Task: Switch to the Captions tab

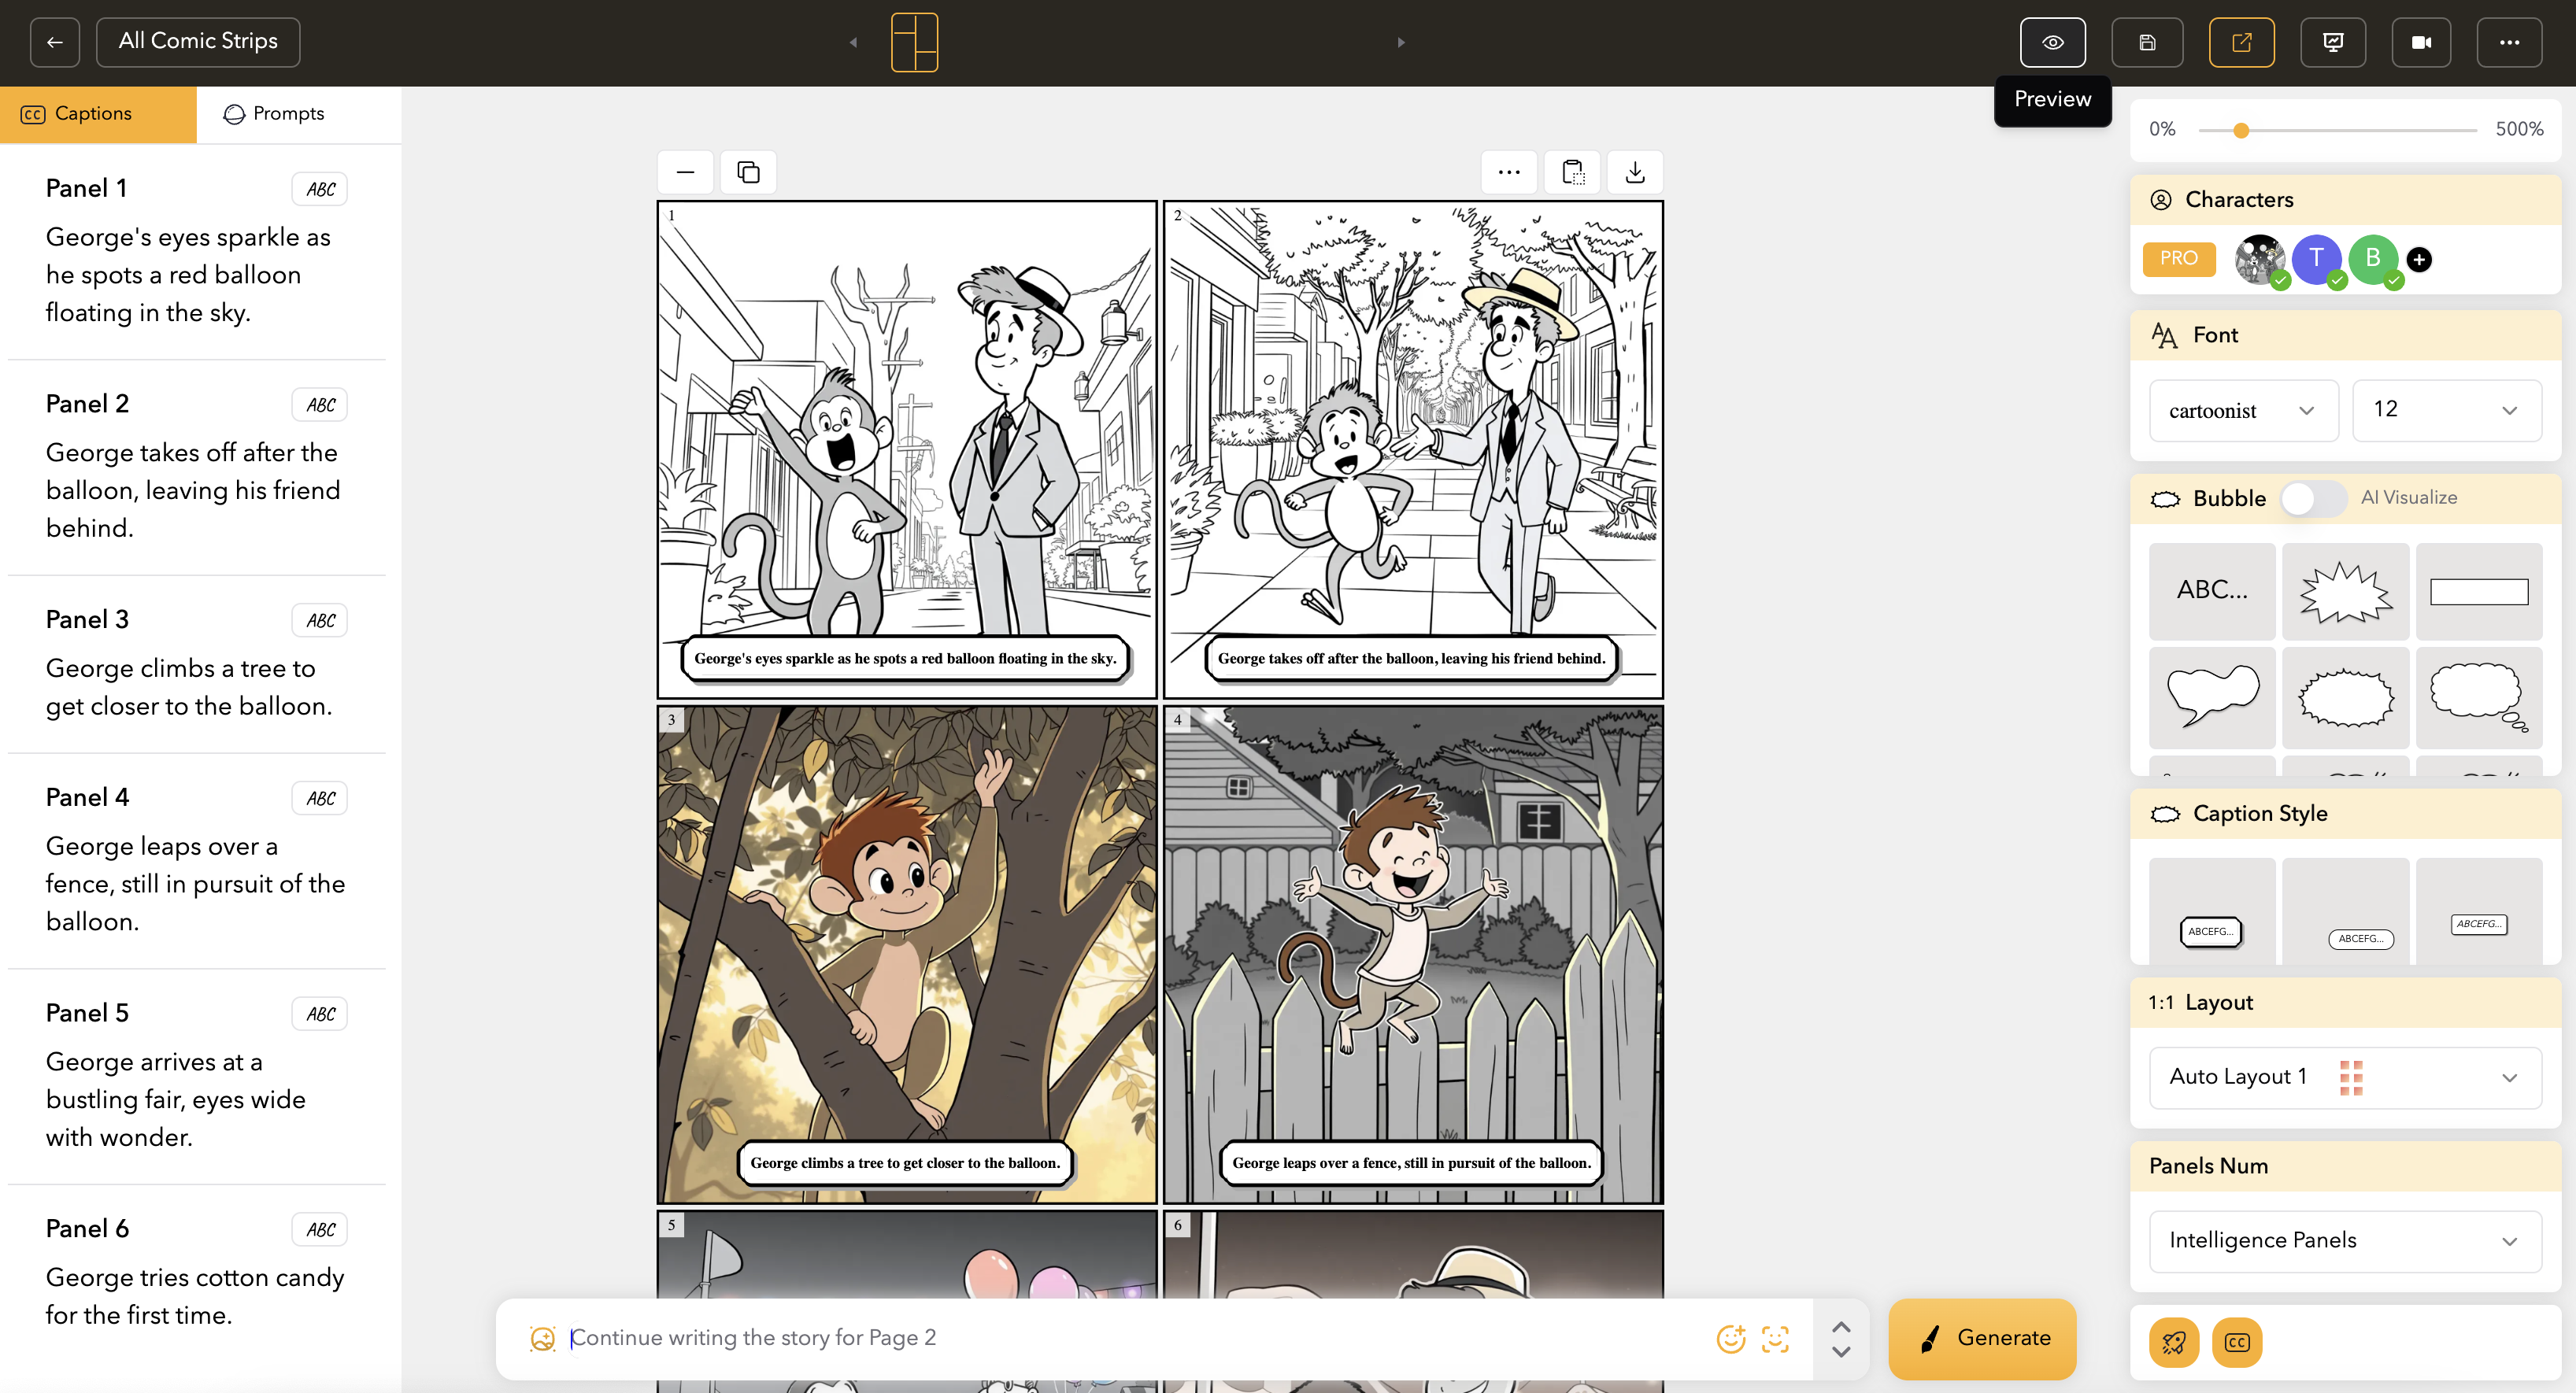Action: tap(98, 114)
